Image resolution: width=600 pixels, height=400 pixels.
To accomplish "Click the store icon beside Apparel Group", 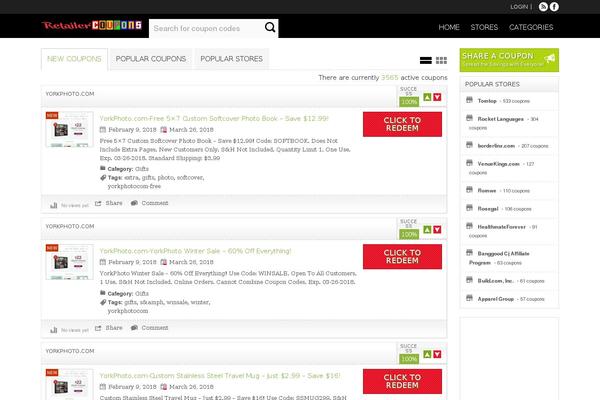I will tap(470, 298).
